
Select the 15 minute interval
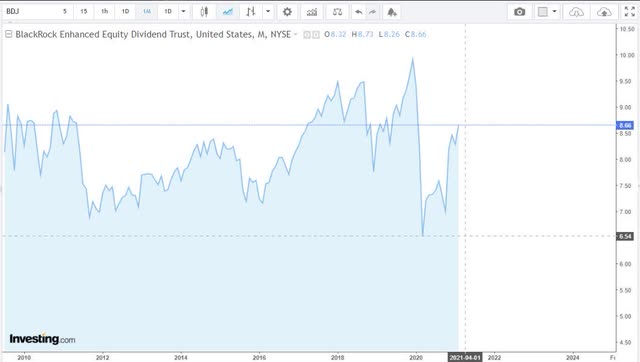click(x=84, y=11)
